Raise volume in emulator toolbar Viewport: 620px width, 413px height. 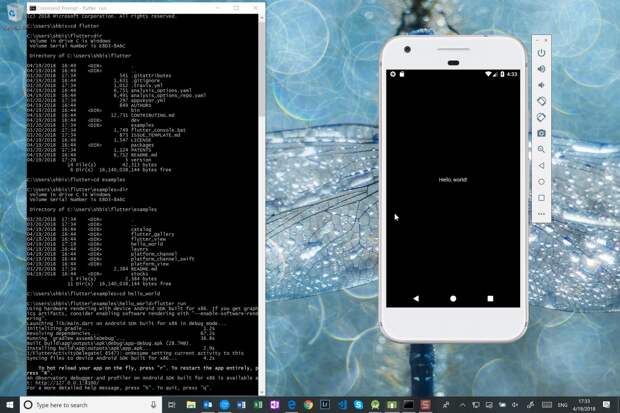(541, 68)
